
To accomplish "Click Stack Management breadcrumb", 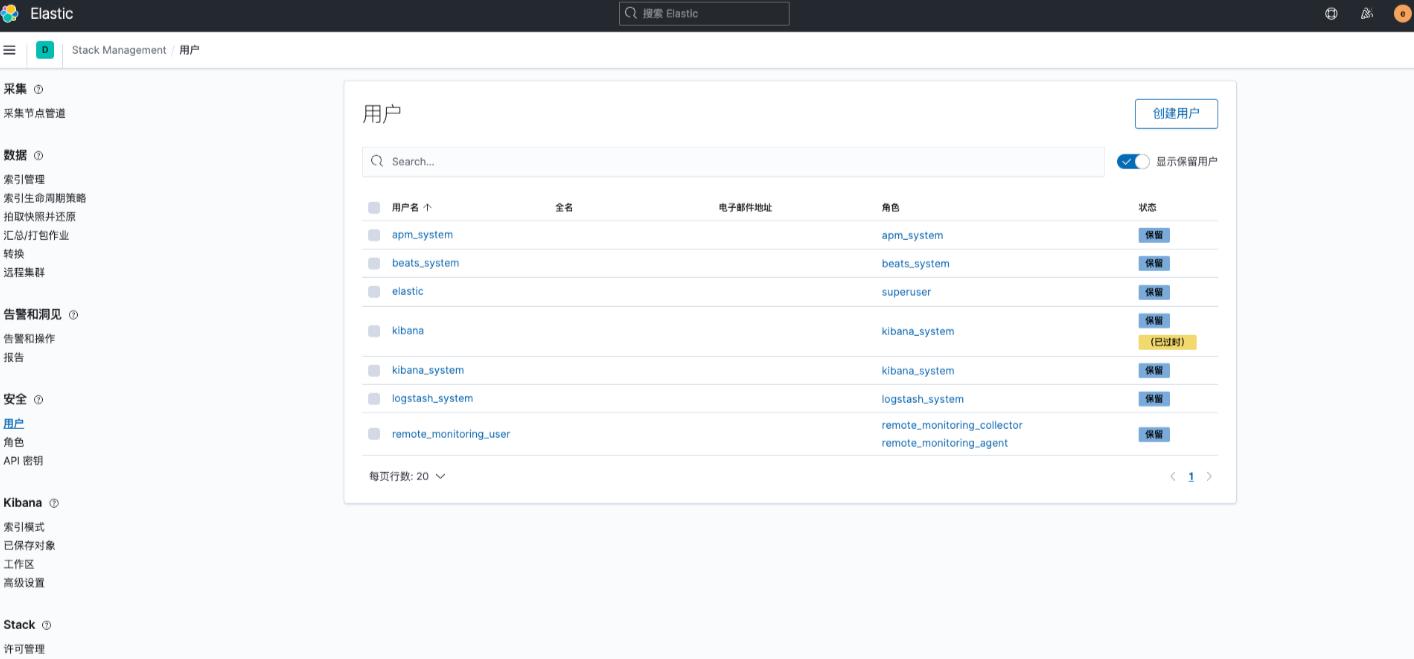I will (x=119, y=50).
